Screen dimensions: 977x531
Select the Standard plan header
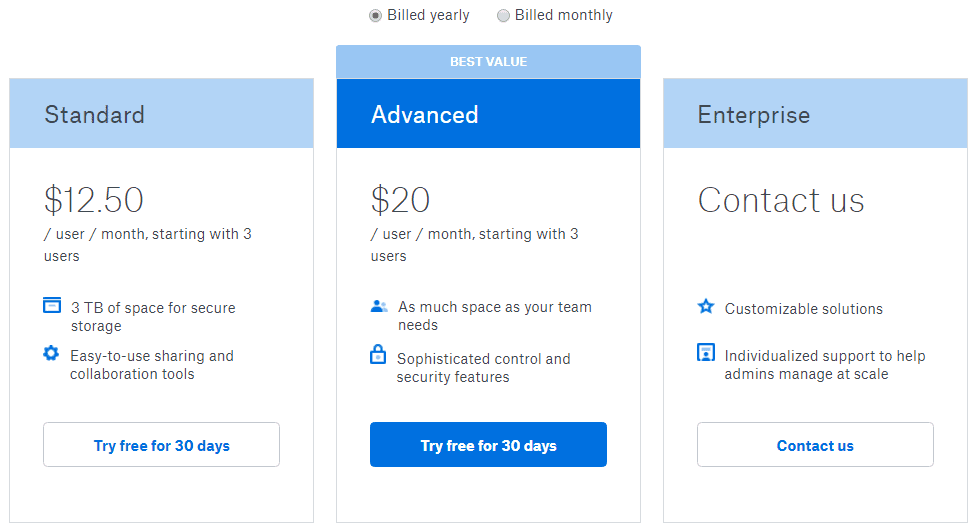click(161, 113)
